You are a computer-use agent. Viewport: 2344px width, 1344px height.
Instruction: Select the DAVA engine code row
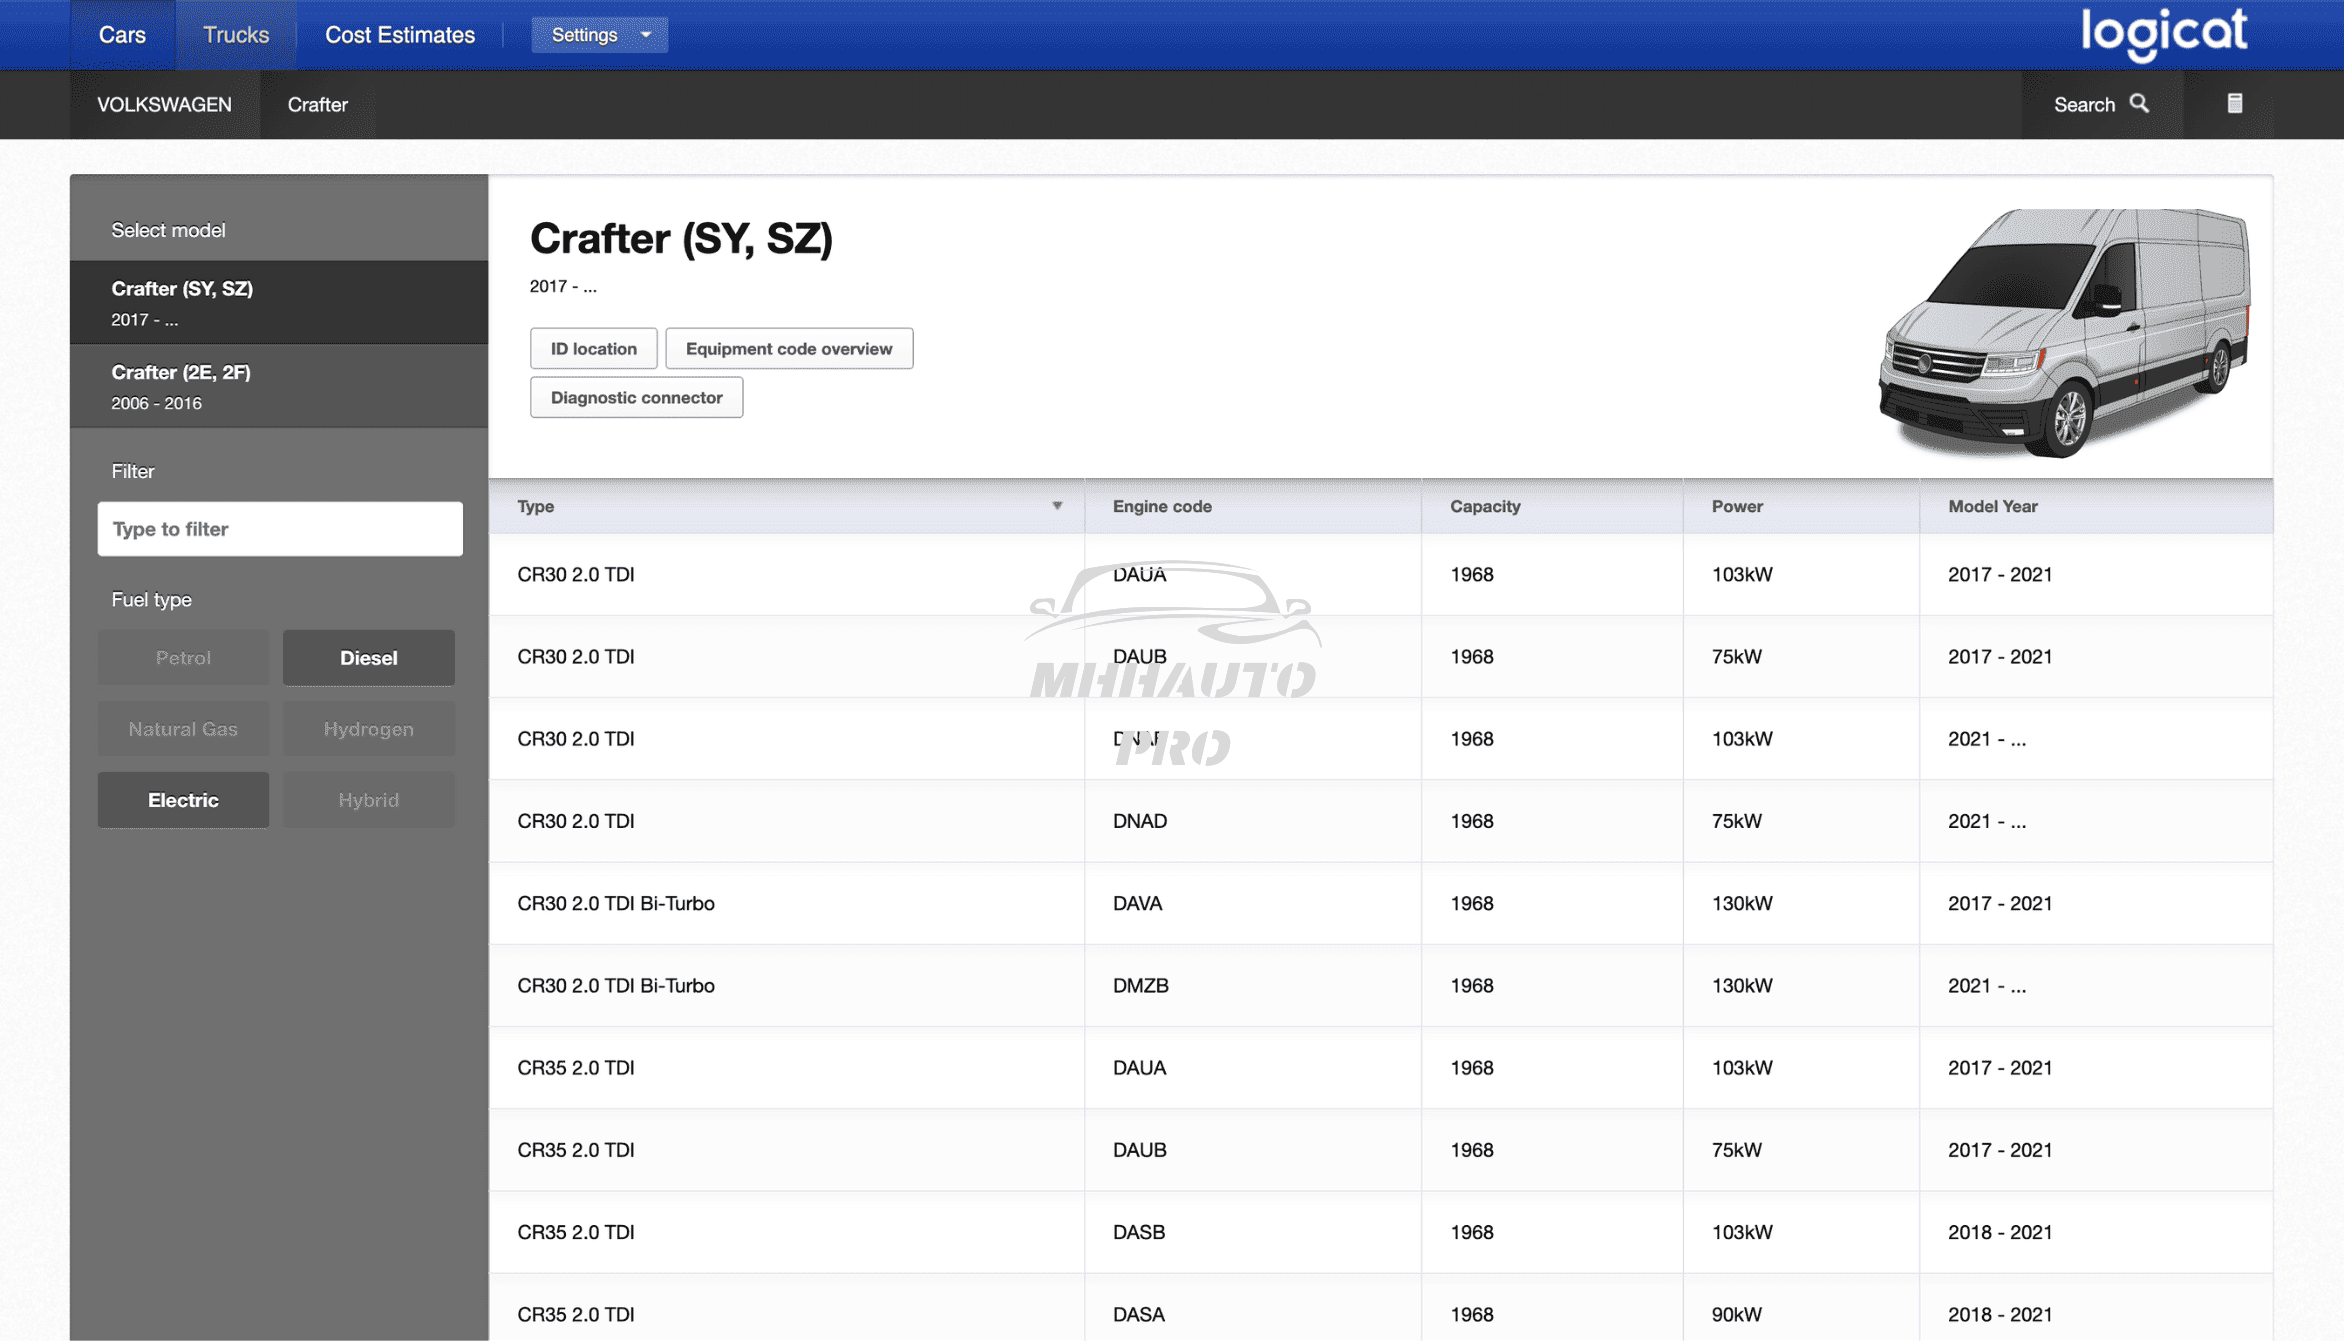pos(1137,904)
